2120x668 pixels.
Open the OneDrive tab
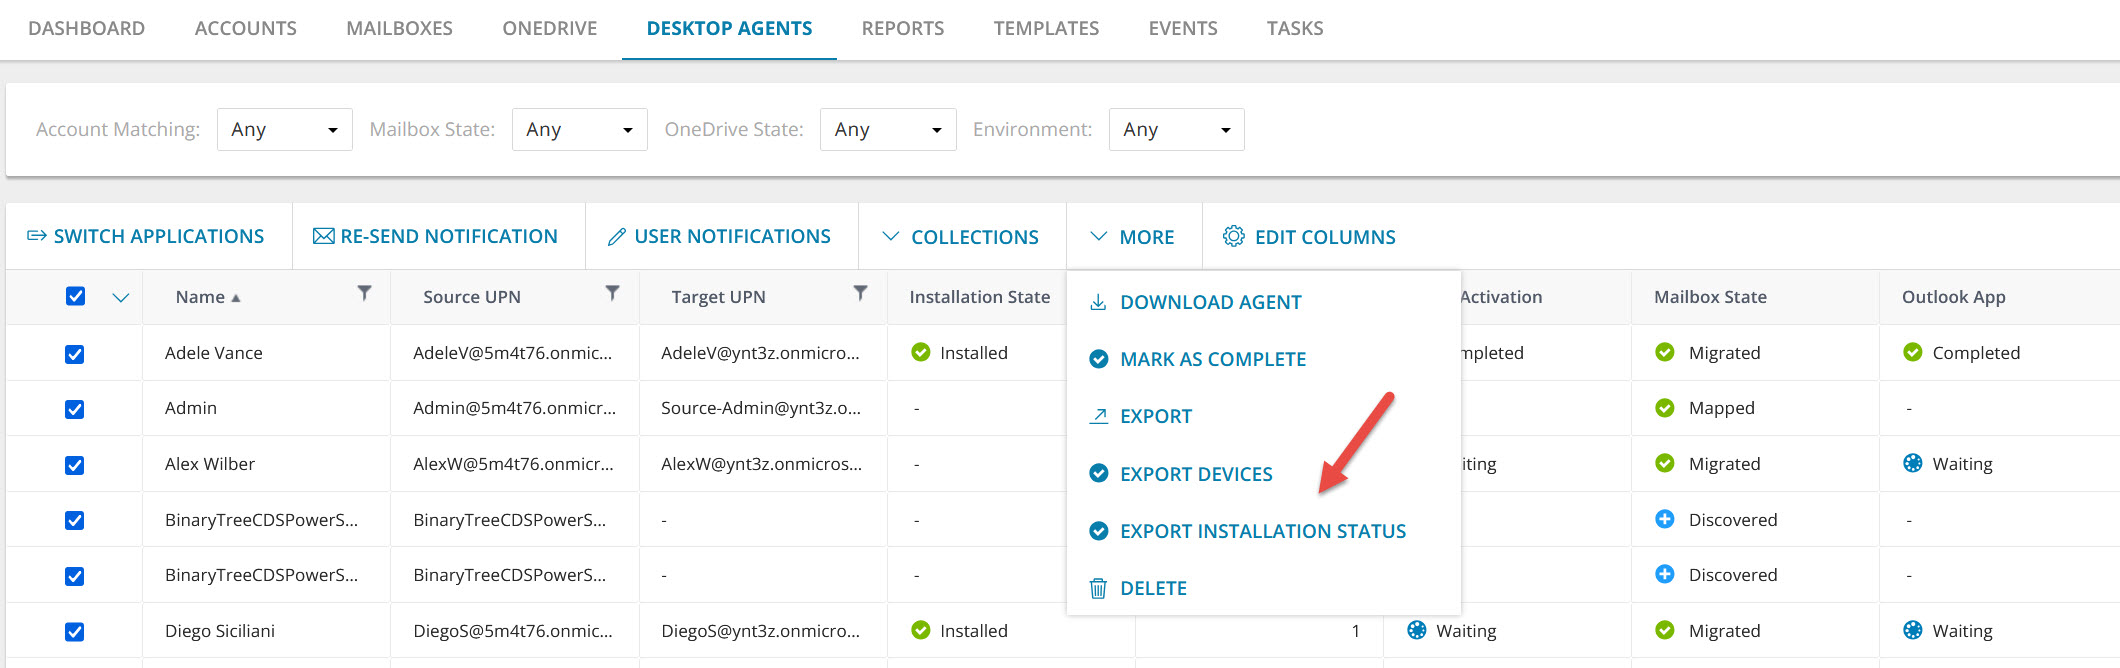pos(550,28)
